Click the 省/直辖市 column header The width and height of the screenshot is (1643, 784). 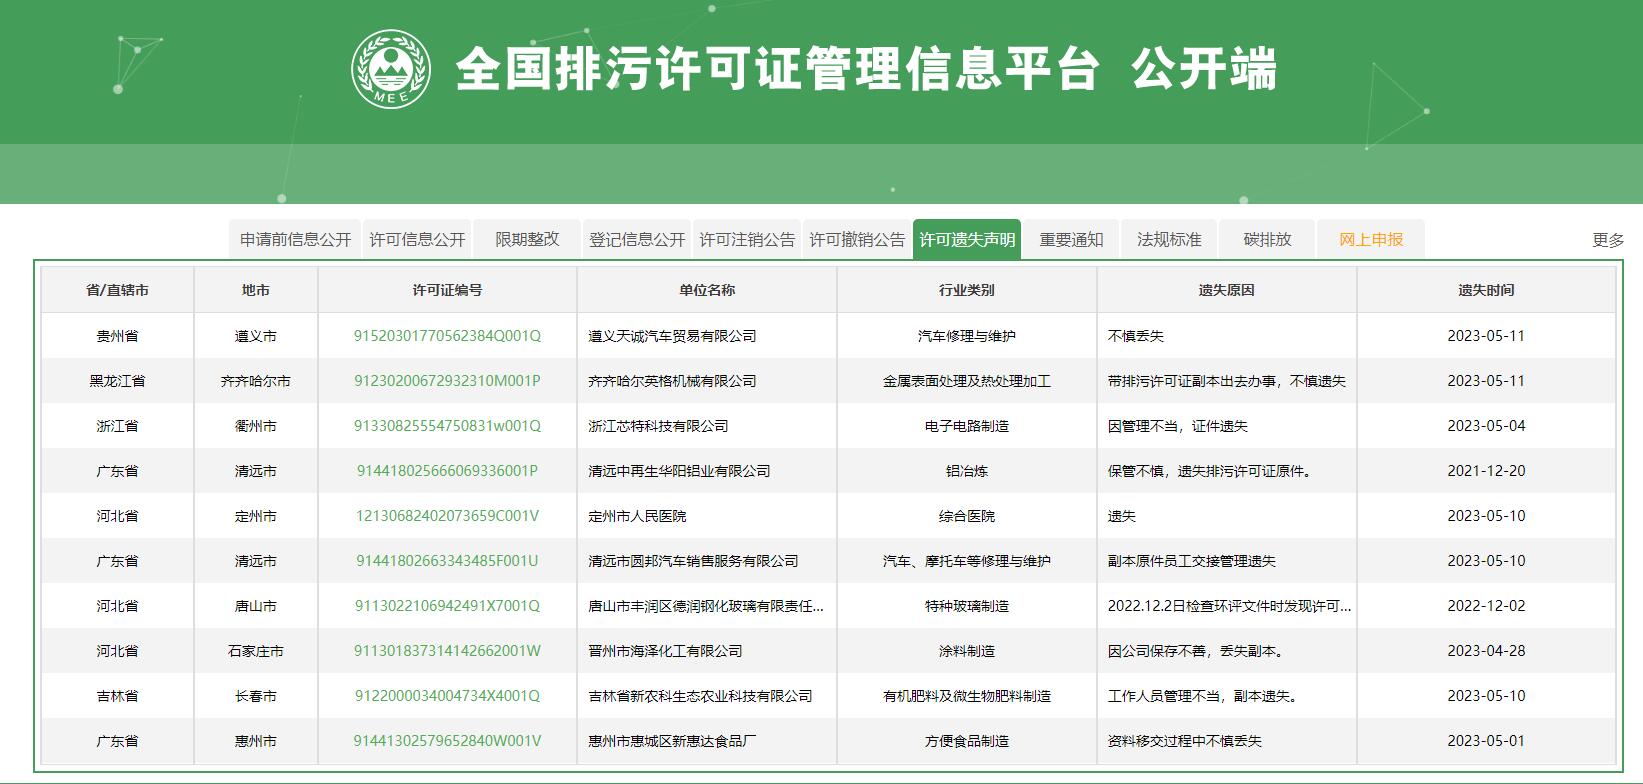point(117,290)
